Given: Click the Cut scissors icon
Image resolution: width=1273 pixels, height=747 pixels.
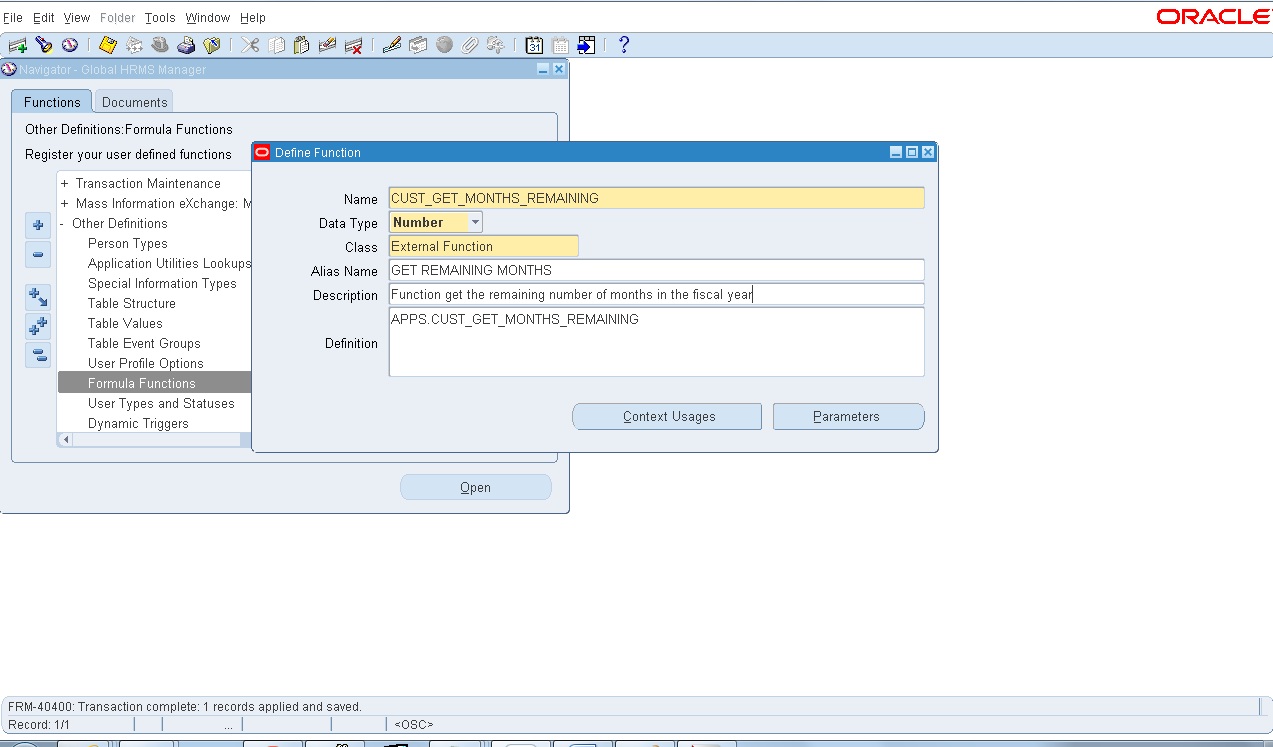Looking at the screenshot, I should [x=250, y=45].
